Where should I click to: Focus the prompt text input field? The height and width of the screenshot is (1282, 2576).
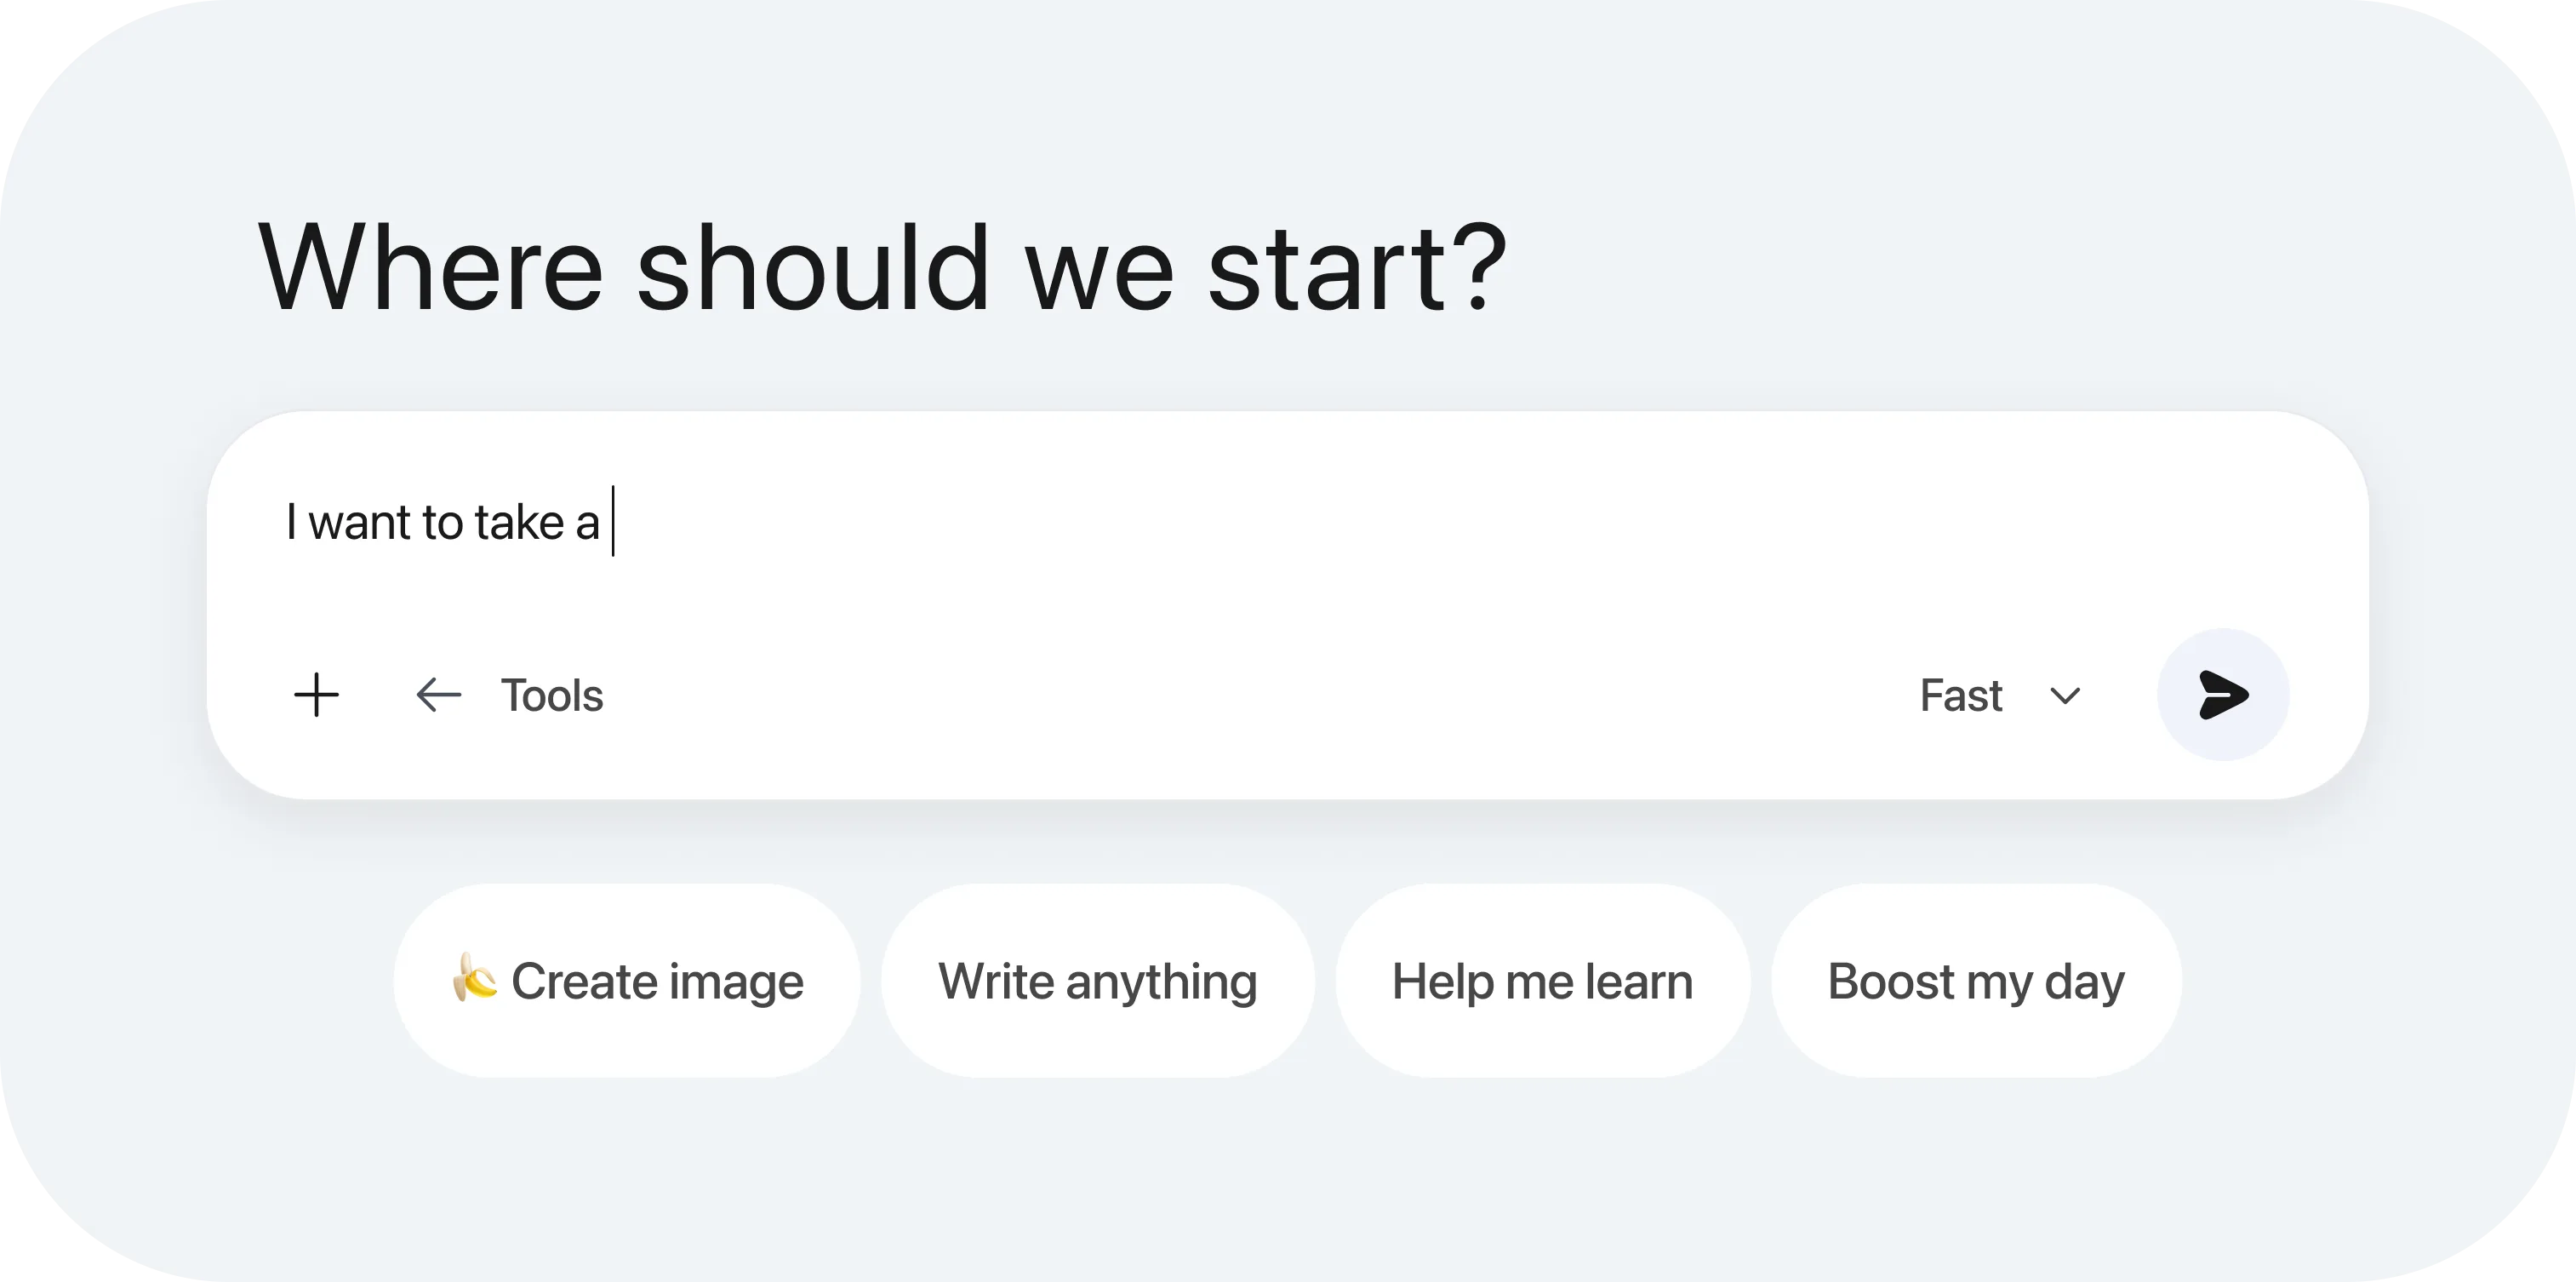click(x=1287, y=522)
